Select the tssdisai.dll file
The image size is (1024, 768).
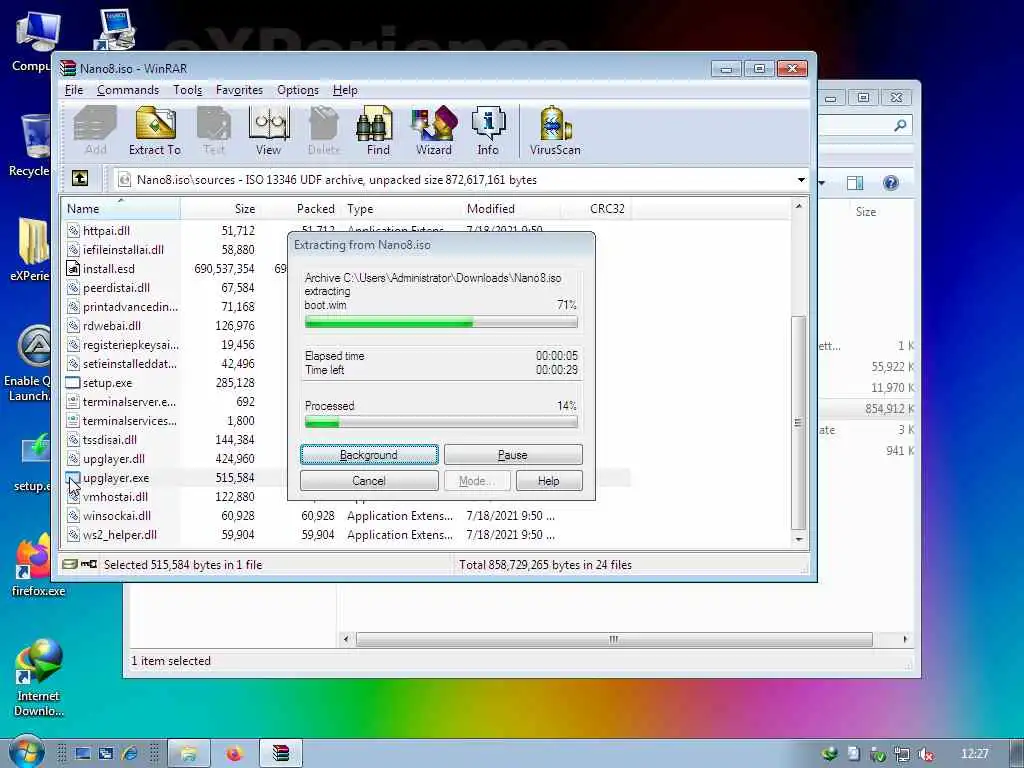click(110, 440)
